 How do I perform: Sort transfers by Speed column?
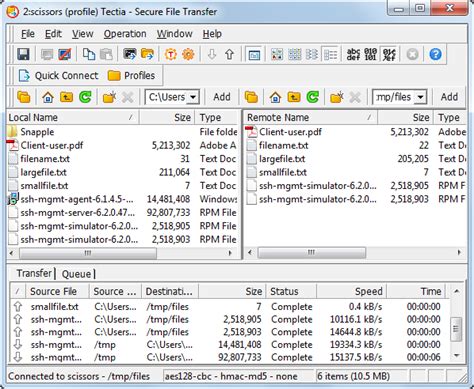(352, 291)
